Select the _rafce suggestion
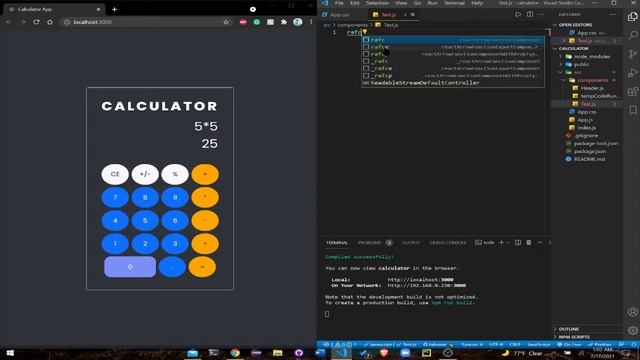Viewport: 640px width, 360px height. 453,68
